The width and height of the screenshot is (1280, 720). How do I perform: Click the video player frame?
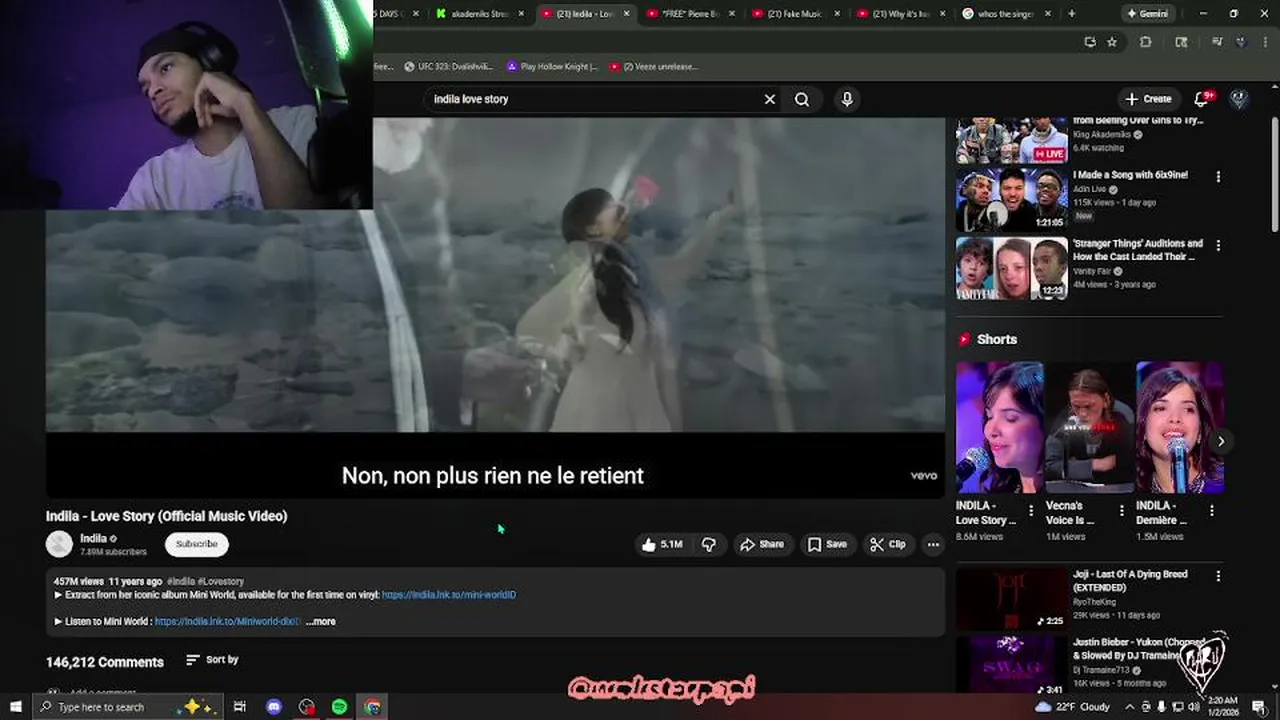click(x=495, y=308)
